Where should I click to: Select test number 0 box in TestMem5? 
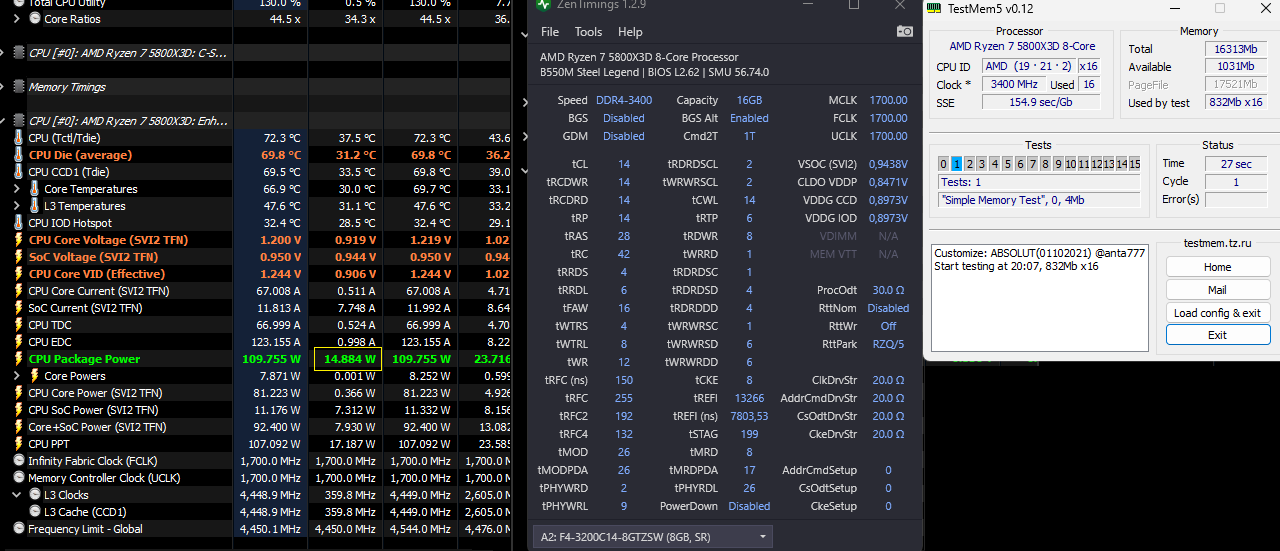pyautogui.click(x=944, y=164)
